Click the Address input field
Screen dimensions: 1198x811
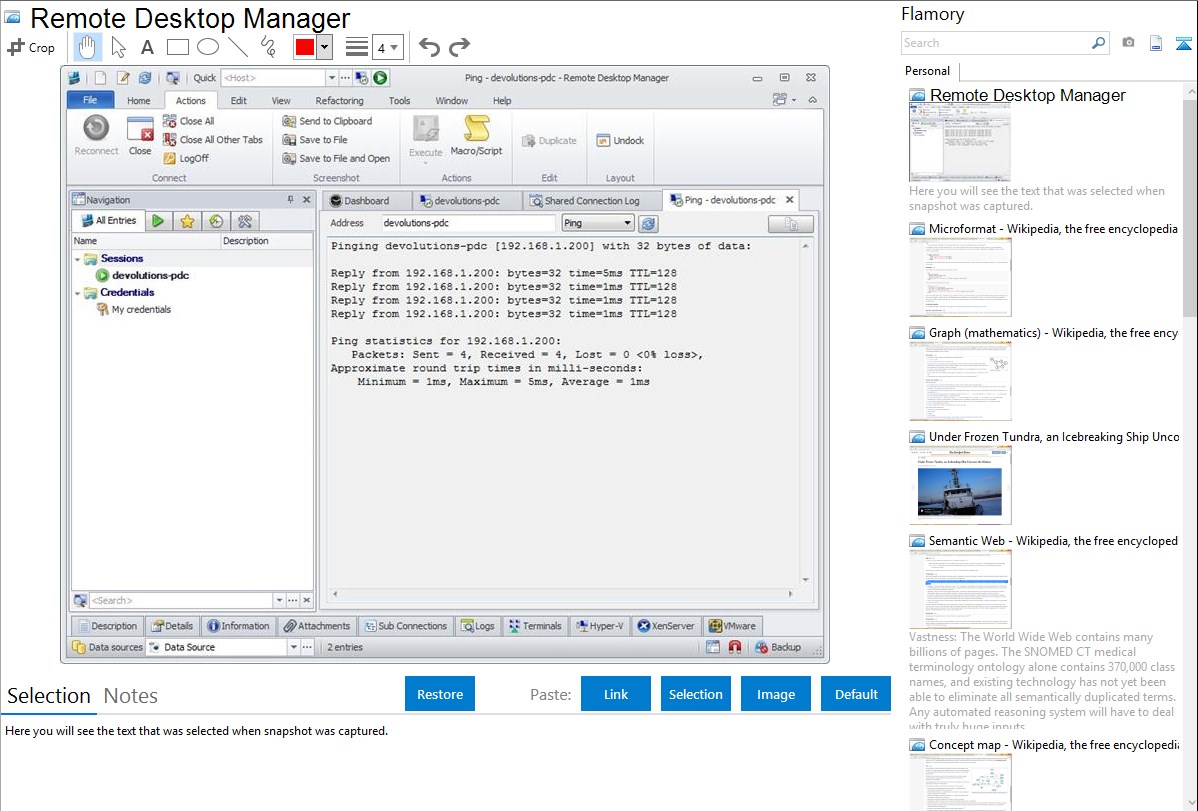468,223
